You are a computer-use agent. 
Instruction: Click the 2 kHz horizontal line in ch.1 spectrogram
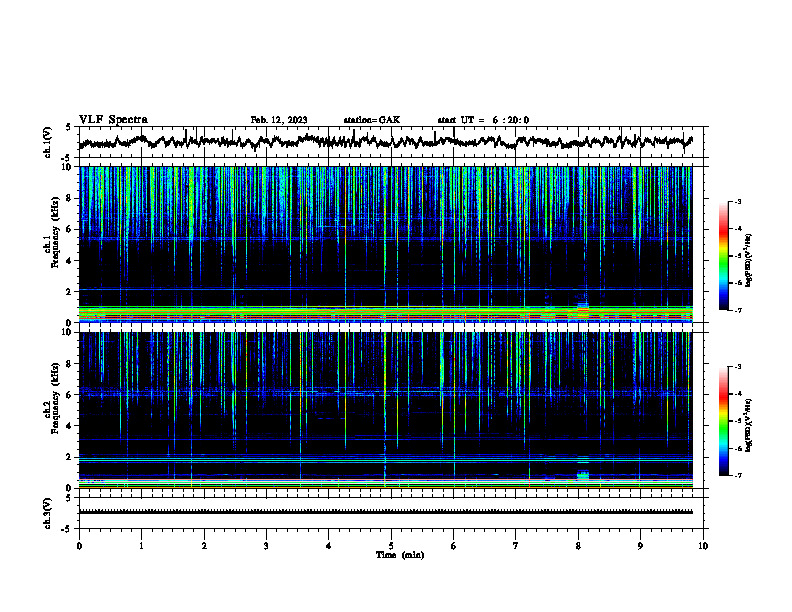386,289
